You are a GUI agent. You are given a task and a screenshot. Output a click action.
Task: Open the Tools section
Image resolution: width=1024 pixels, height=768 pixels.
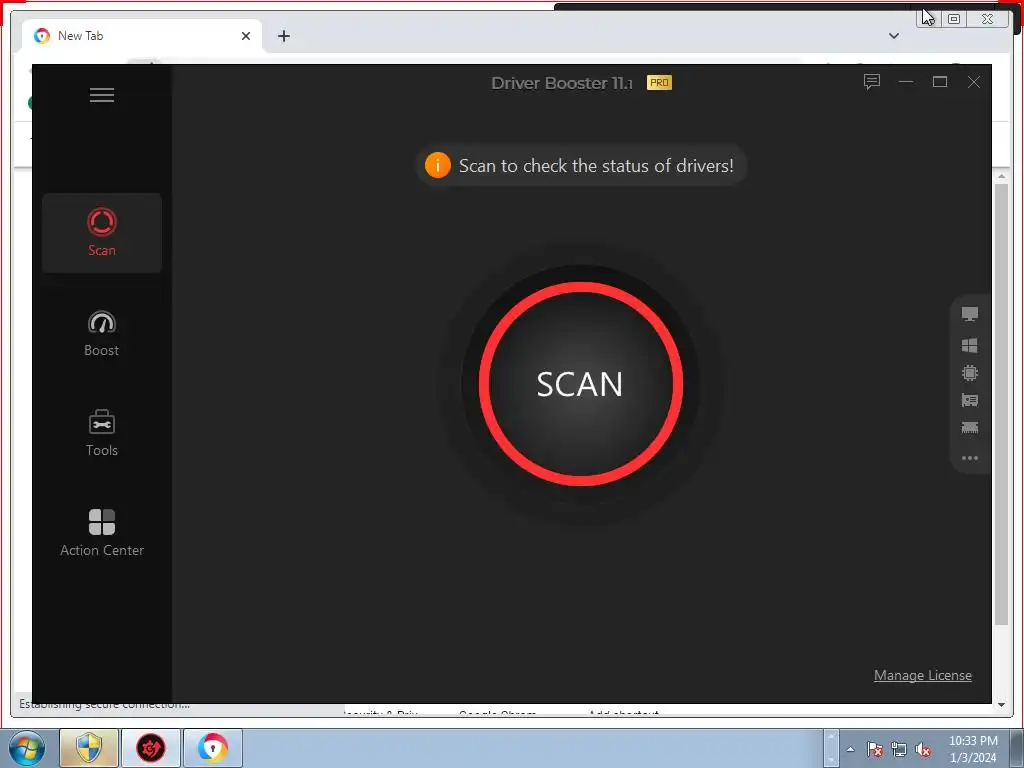coord(102,433)
